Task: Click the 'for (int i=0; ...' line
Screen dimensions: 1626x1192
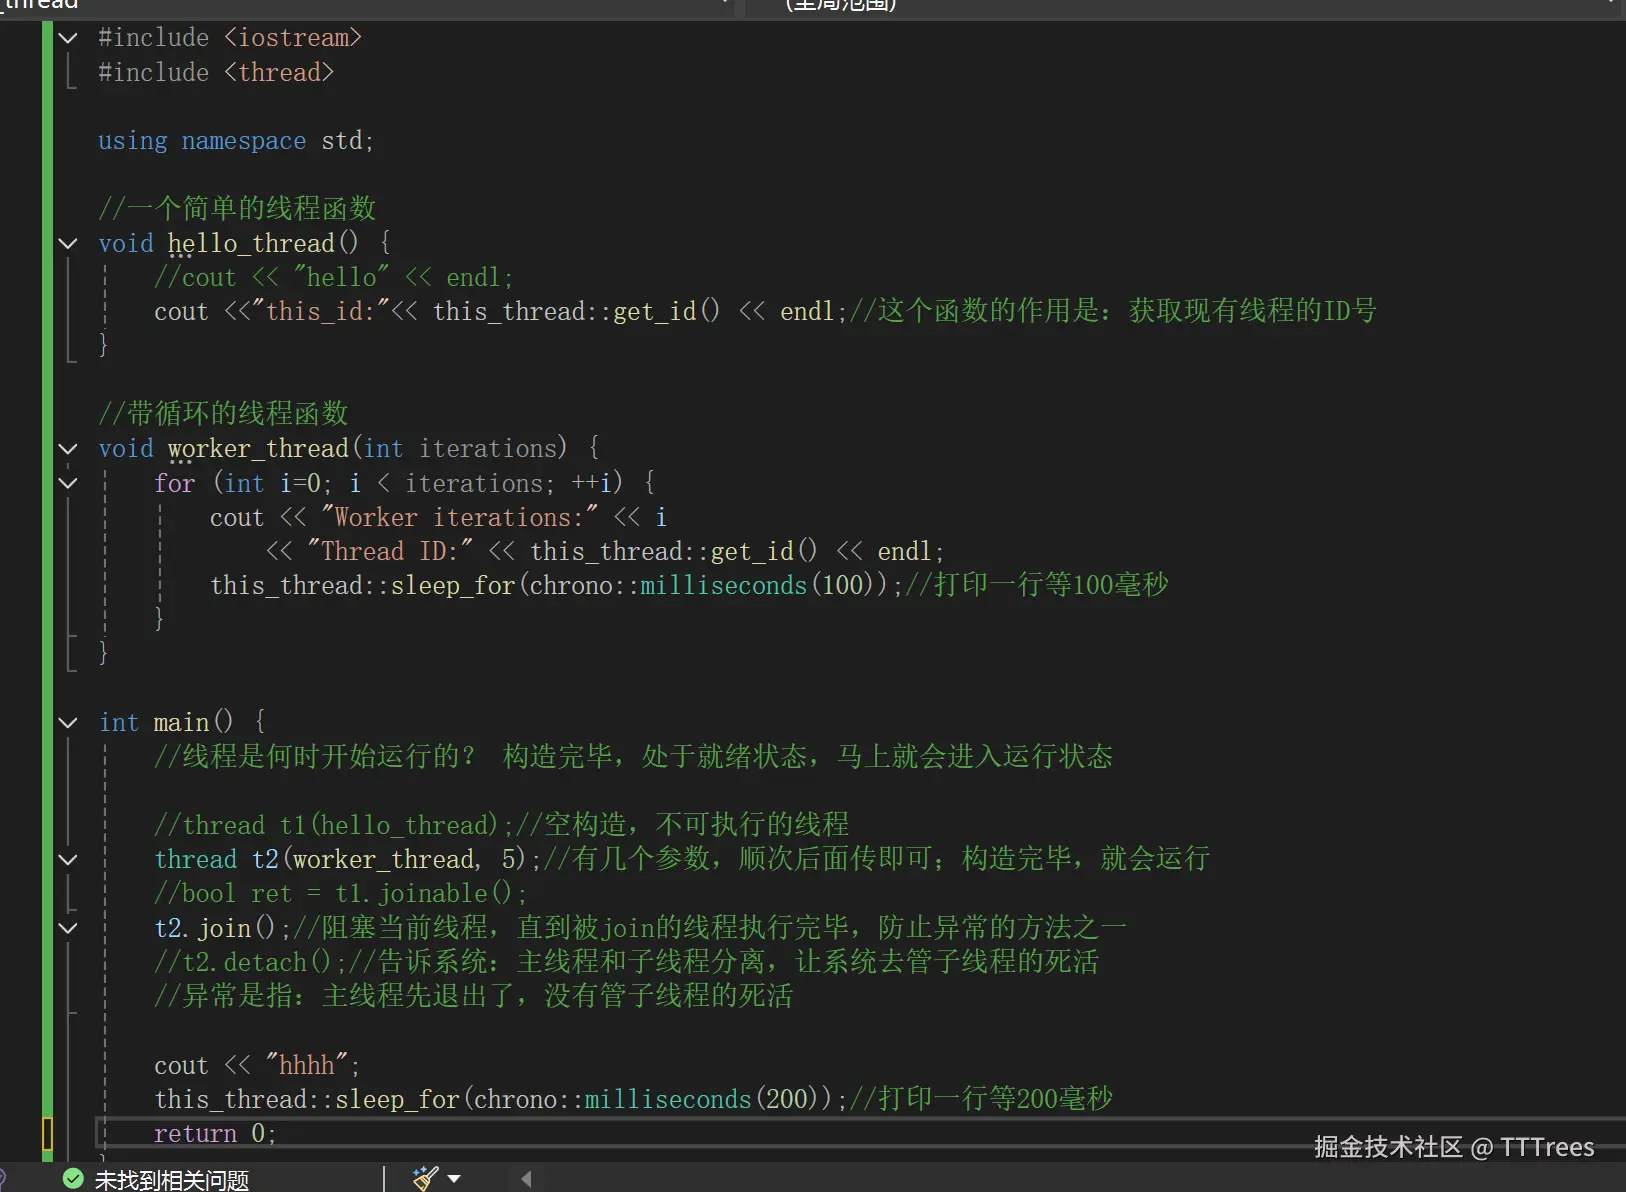Action: pyautogui.click(x=404, y=483)
